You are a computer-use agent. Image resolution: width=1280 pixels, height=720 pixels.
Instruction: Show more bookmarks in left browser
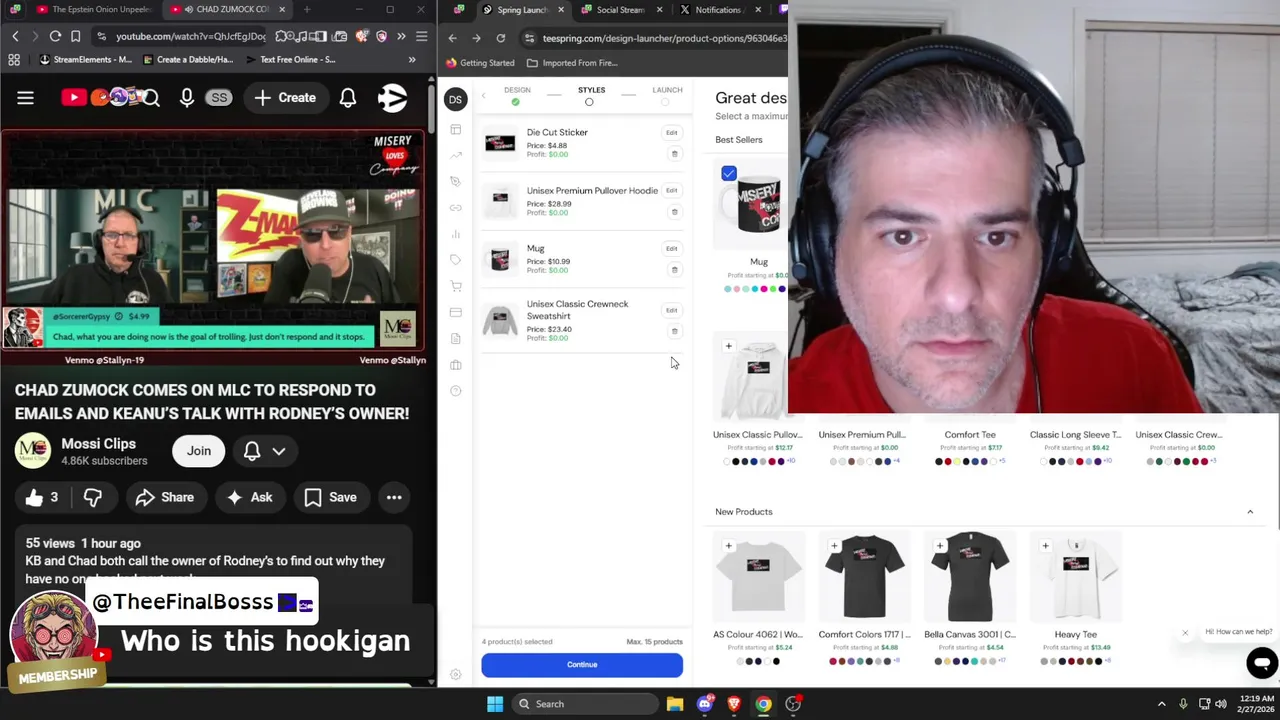coord(412,60)
